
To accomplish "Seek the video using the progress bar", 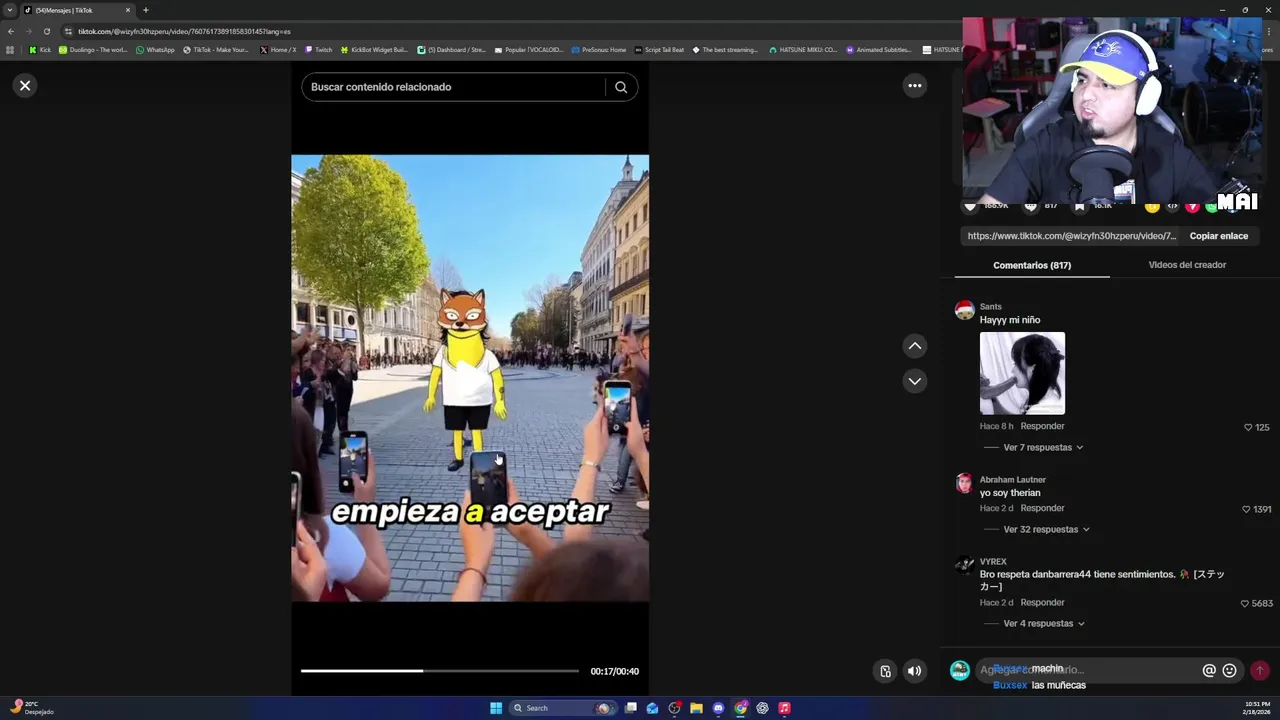I will point(439,671).
